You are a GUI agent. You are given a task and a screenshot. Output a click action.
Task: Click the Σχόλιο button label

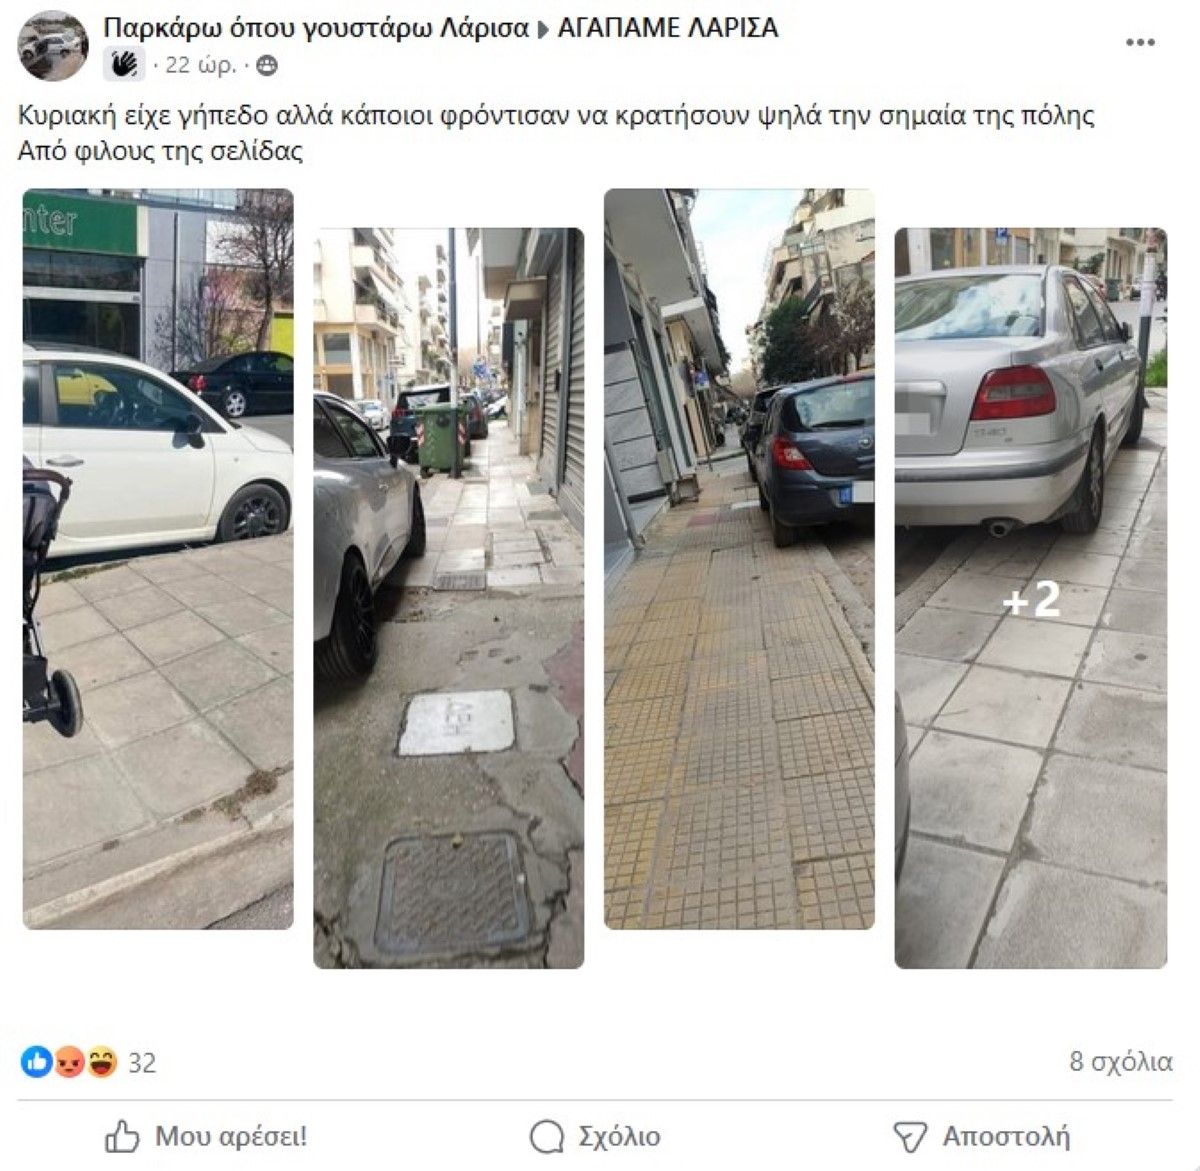tap(619, 1137)
